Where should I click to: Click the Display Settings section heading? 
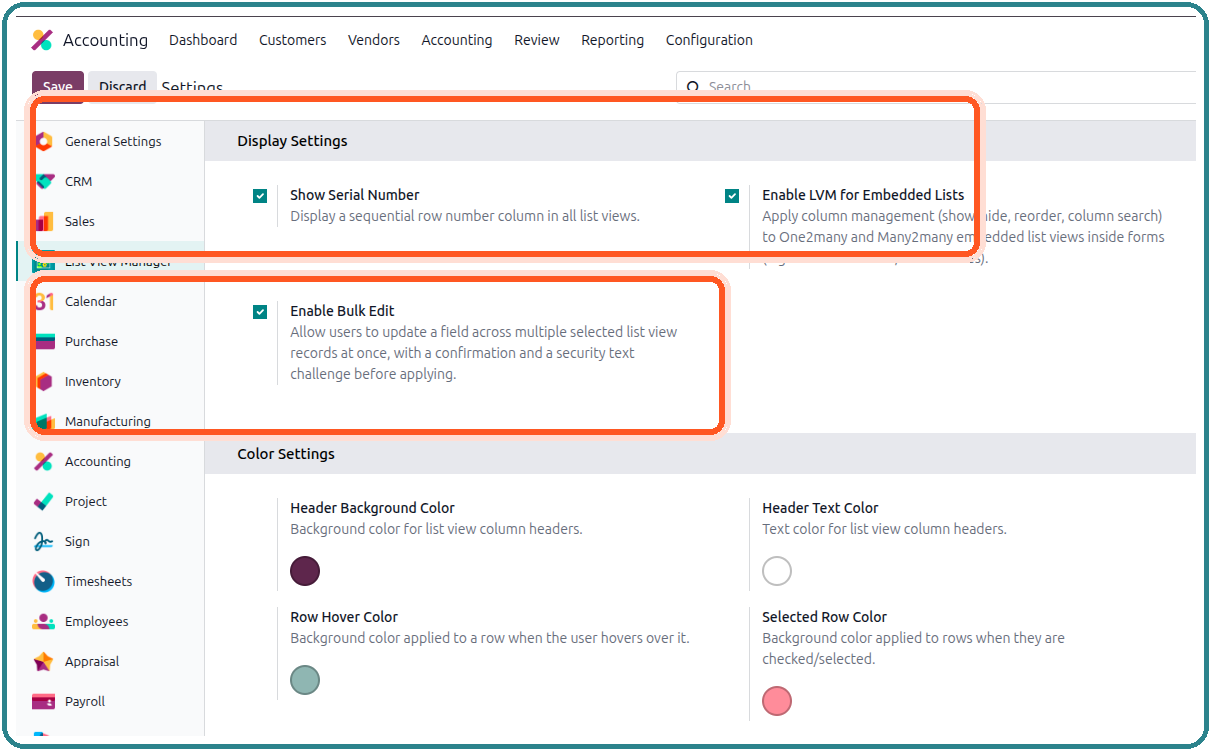(x=292, y=141)
